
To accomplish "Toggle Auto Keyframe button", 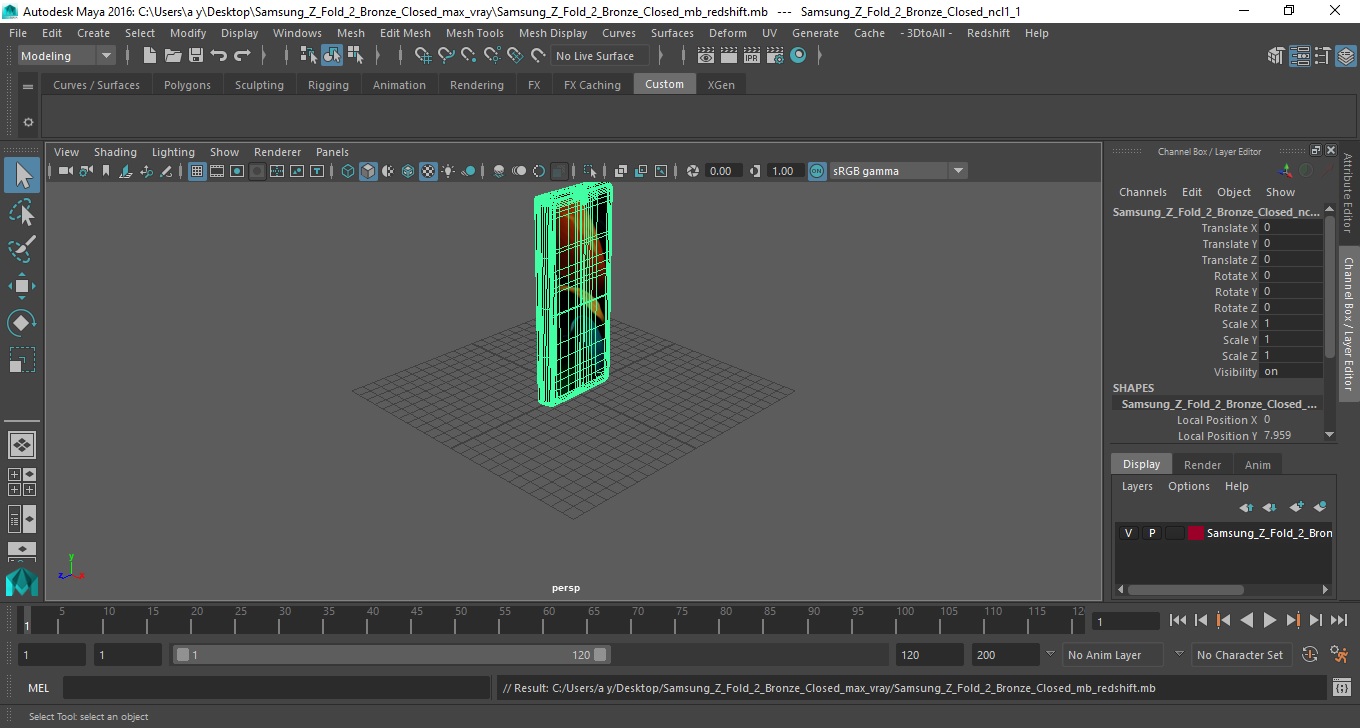I will [x=1310, y=655].
